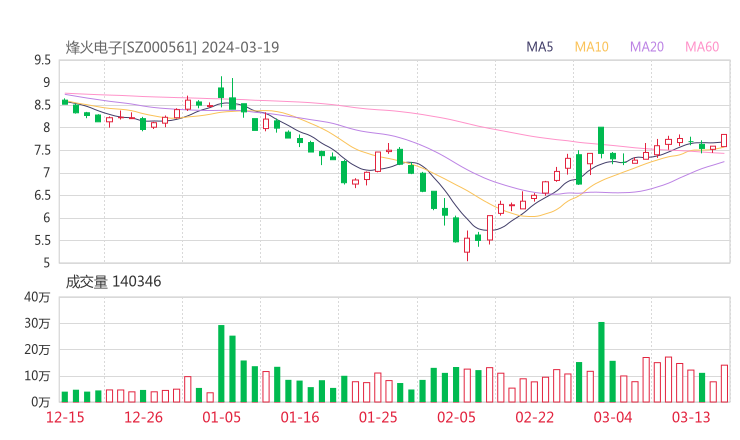Click the MA5 legend label
This screenshot has width=740, height=440.
coord(539,47)
